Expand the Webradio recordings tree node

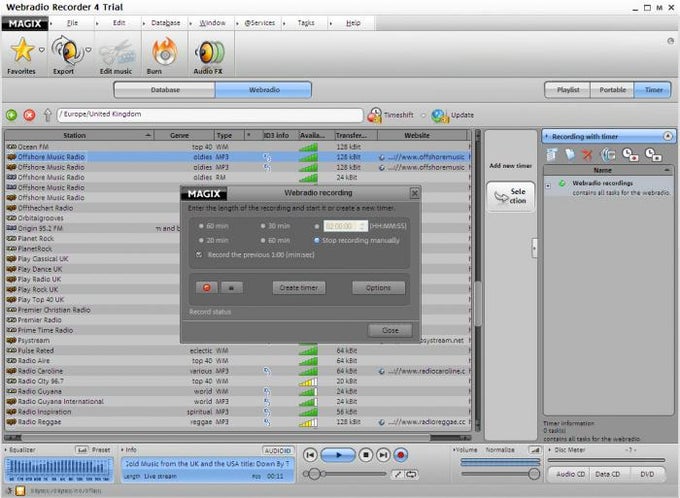548,186
